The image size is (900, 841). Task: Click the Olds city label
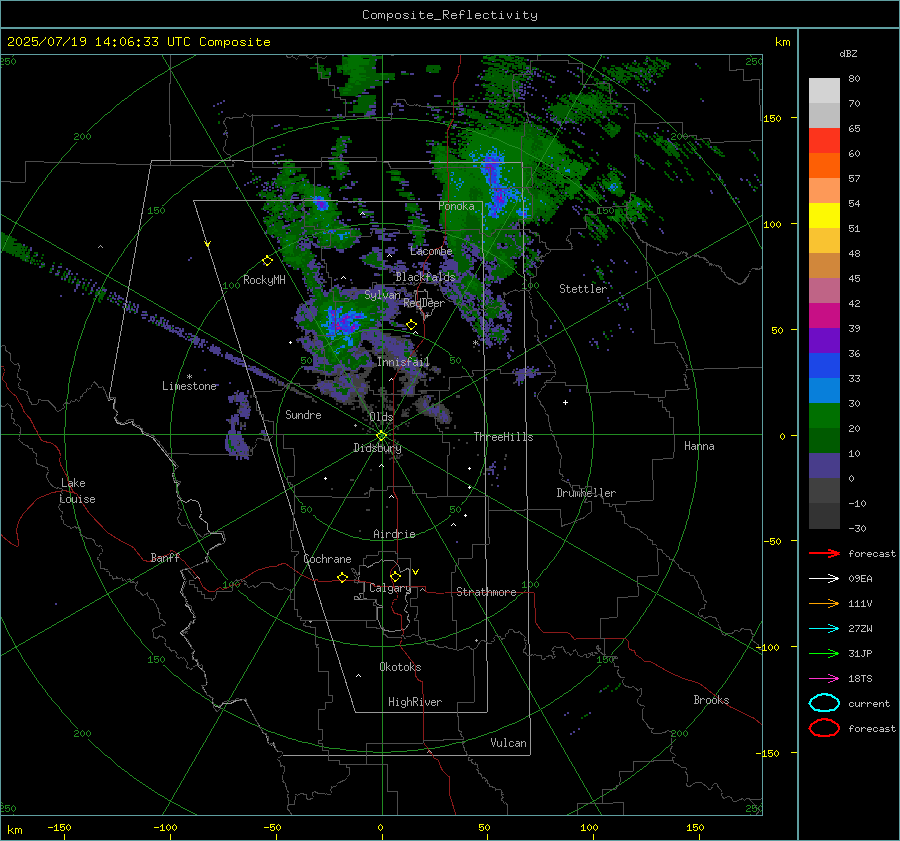coord(381,417)
